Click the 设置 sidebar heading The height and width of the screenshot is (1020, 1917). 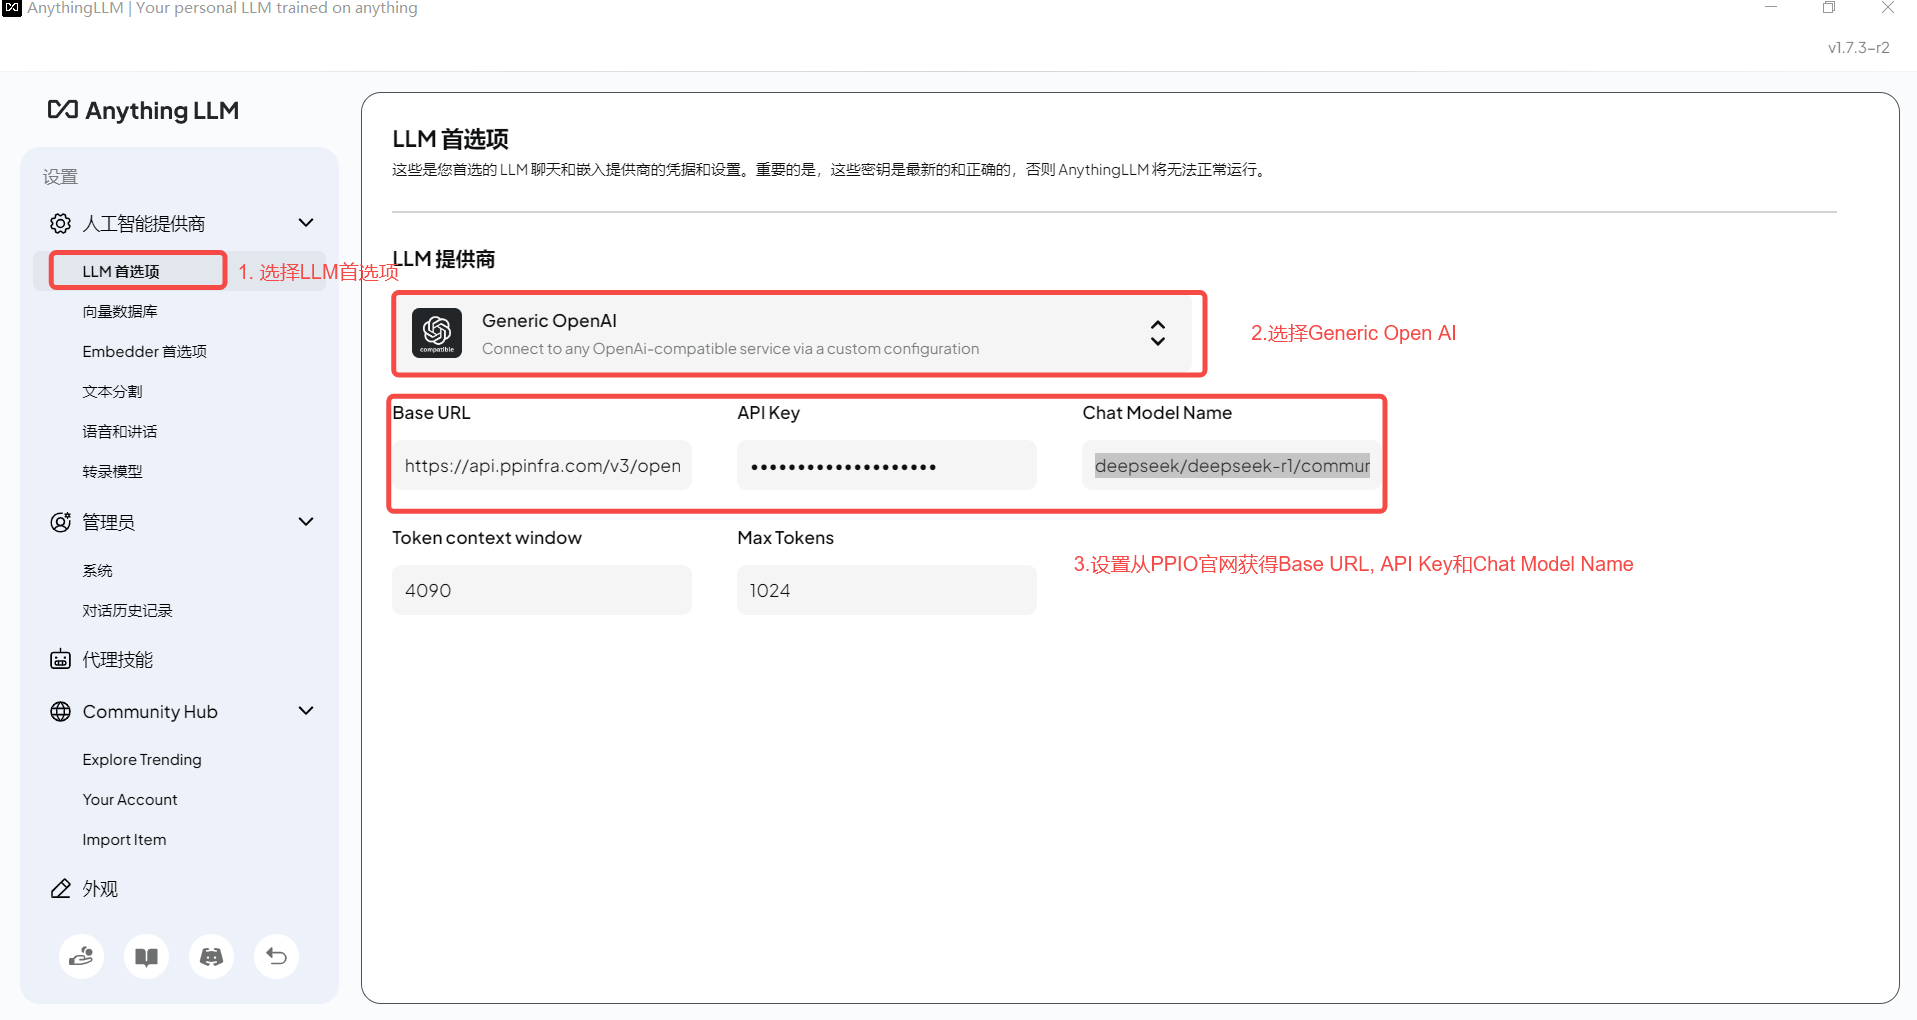coord(60,177)
